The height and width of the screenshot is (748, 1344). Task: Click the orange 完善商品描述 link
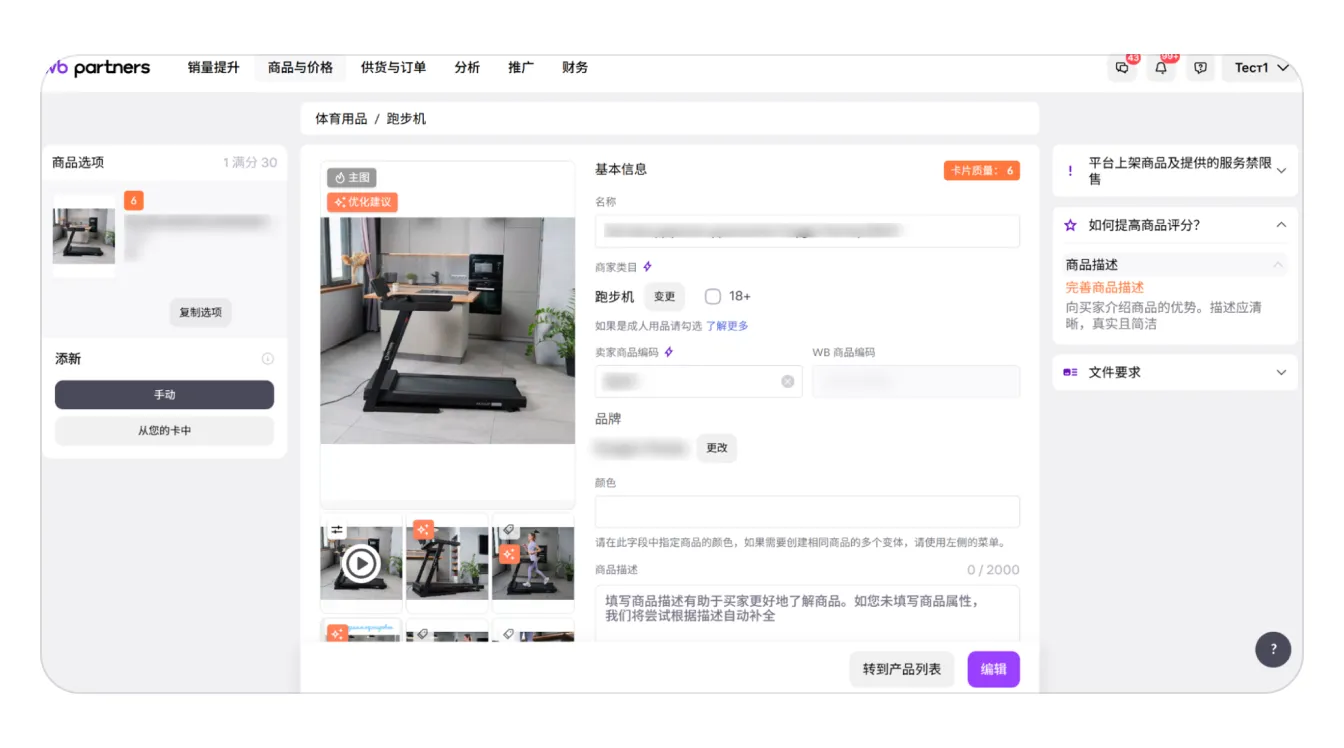pos(1105,288)
